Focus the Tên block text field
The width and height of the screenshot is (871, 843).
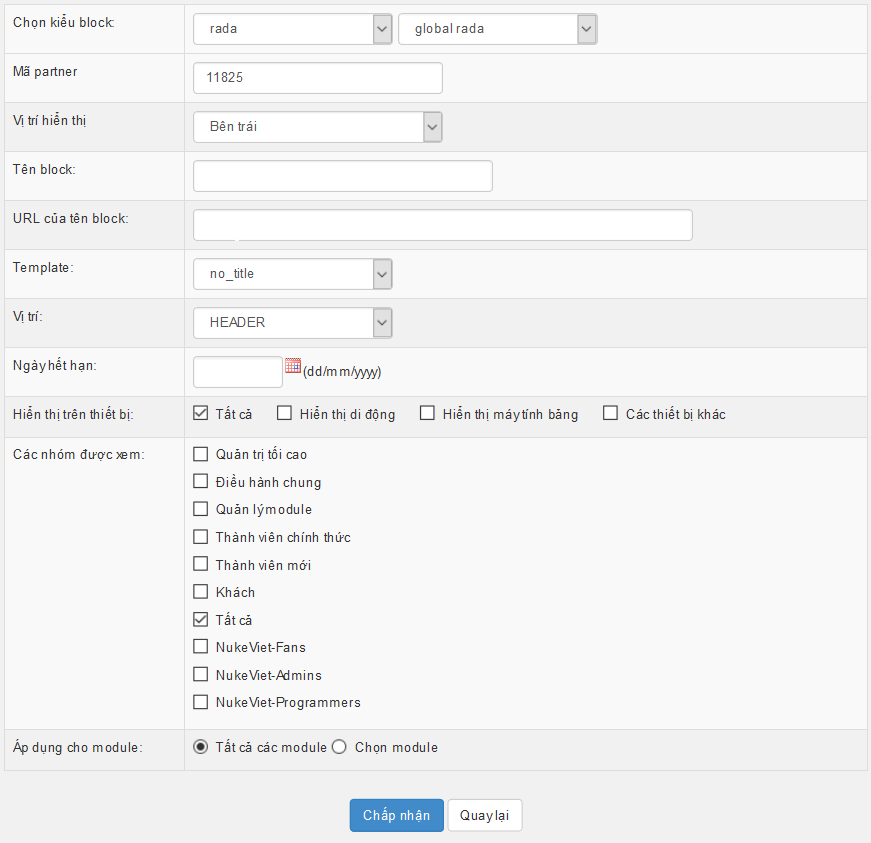343,176
